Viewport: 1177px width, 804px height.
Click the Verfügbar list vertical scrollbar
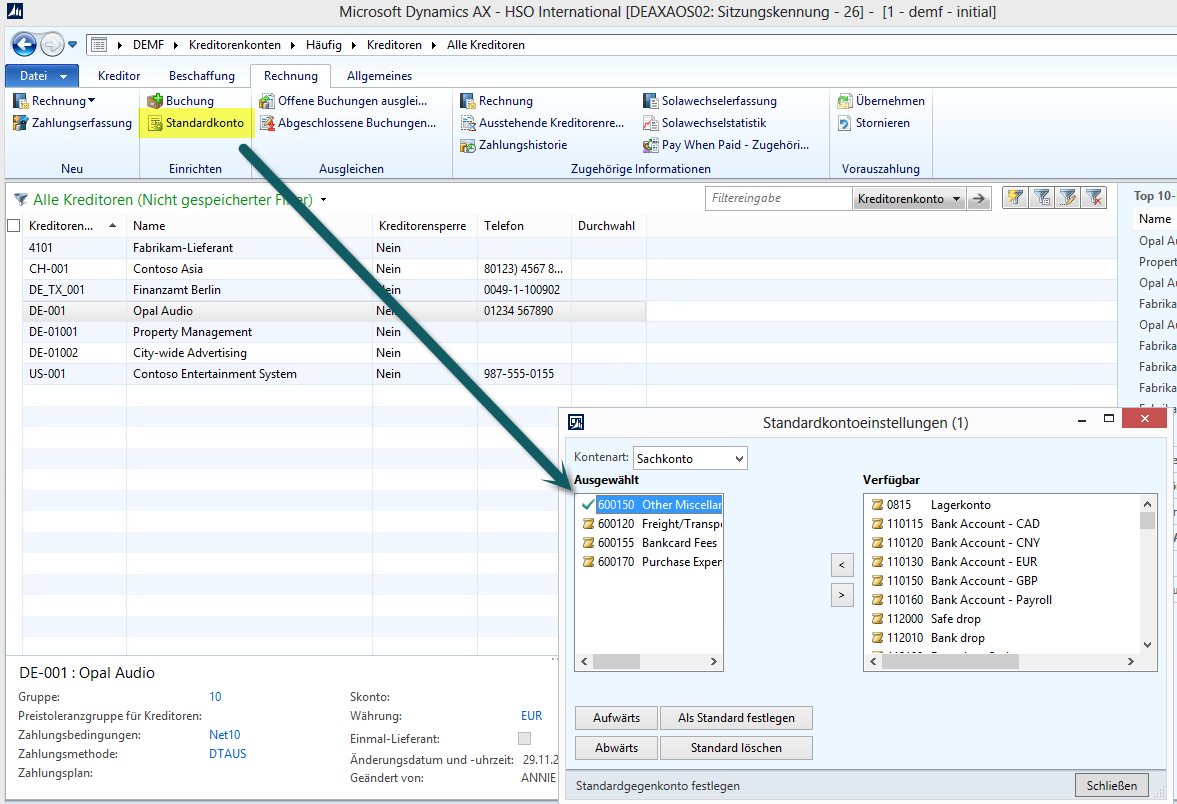pos(1148,580)
